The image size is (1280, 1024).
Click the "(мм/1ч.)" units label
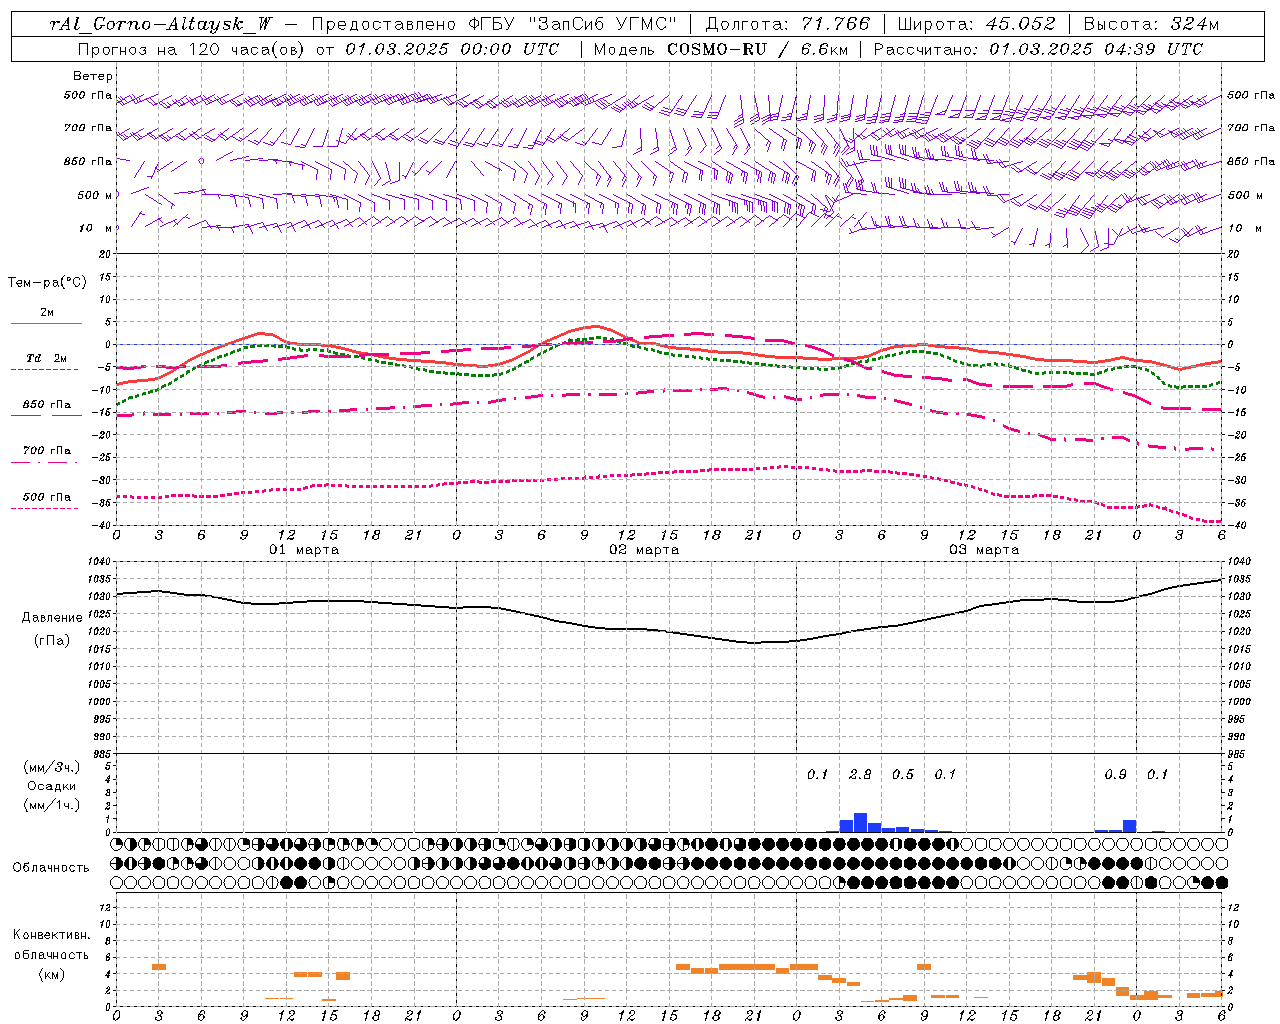[x=52, y=805]
